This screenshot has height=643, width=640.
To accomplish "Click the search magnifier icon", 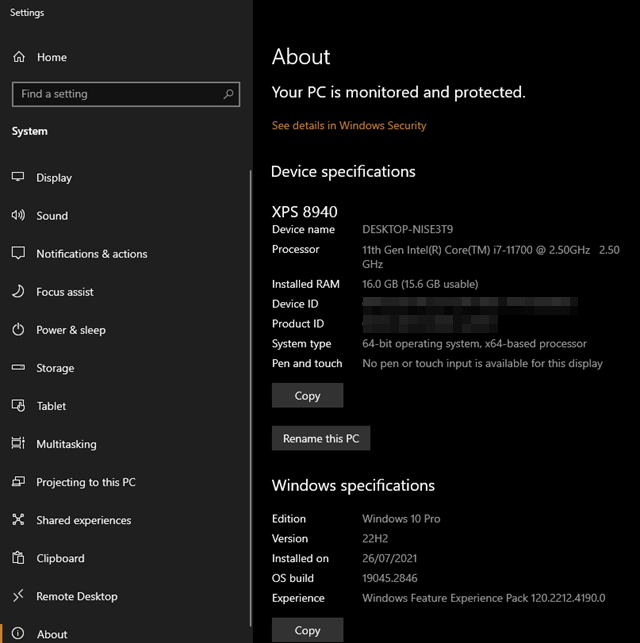I will click(x=228, y=94).
